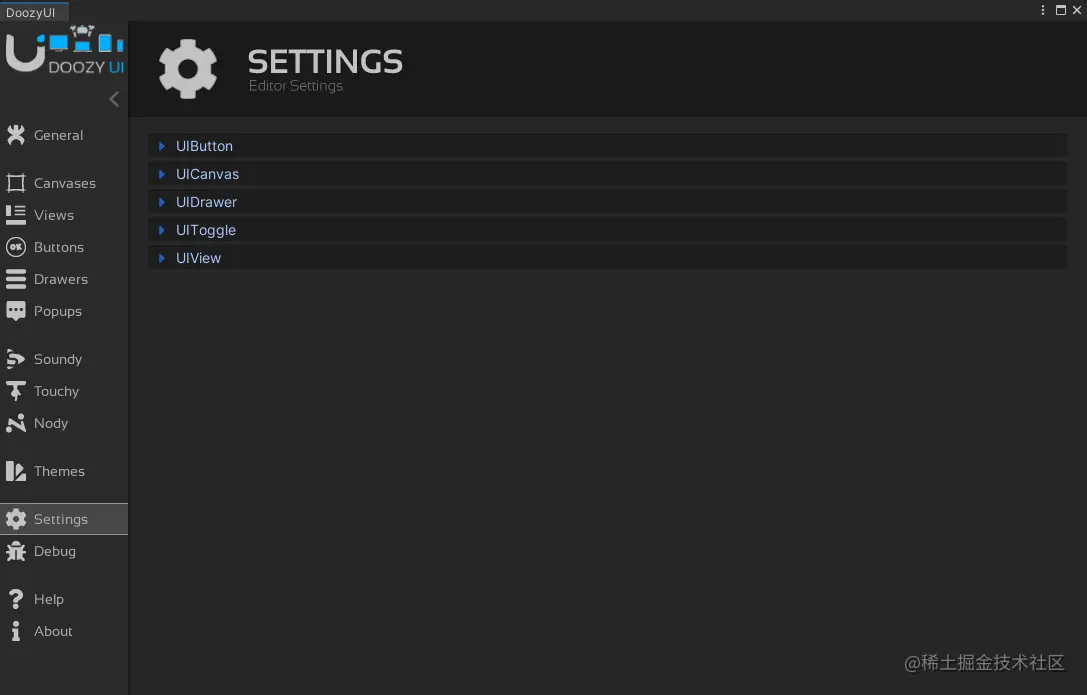Click the Debug bug icon
The image size is (1087, 695).
(x=15, y=551)
